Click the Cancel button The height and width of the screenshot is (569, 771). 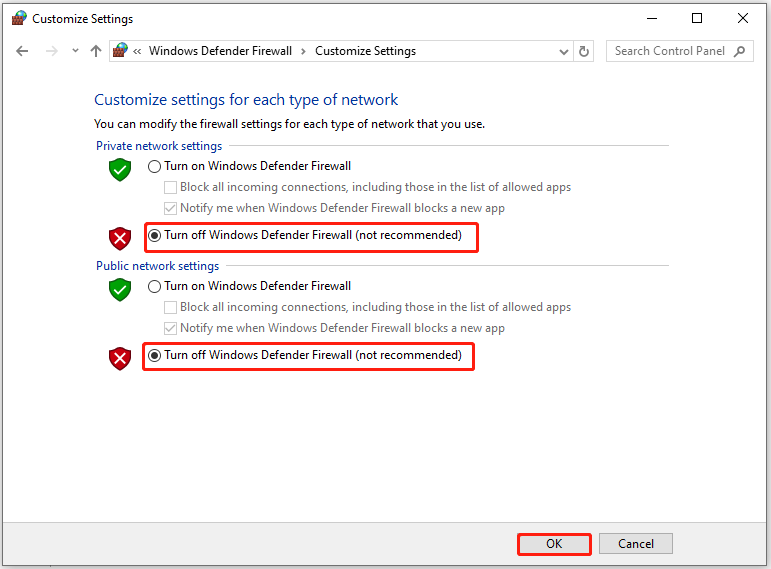tap(636, 544)
